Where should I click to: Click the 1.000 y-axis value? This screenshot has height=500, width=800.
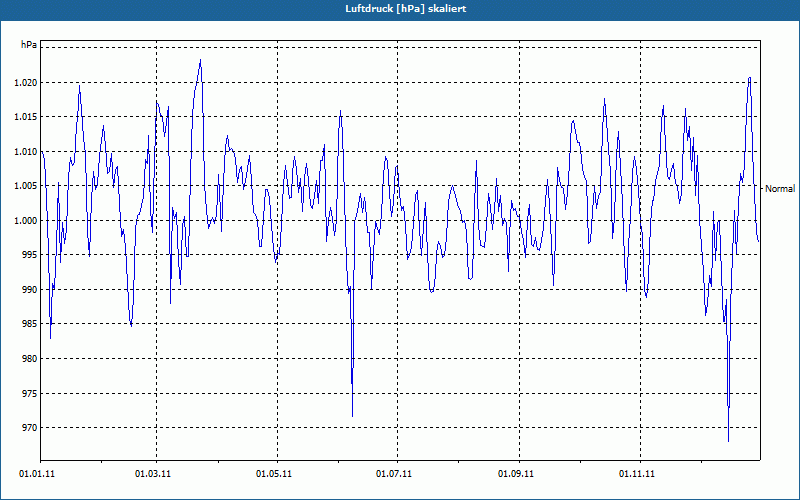(26, 220)
